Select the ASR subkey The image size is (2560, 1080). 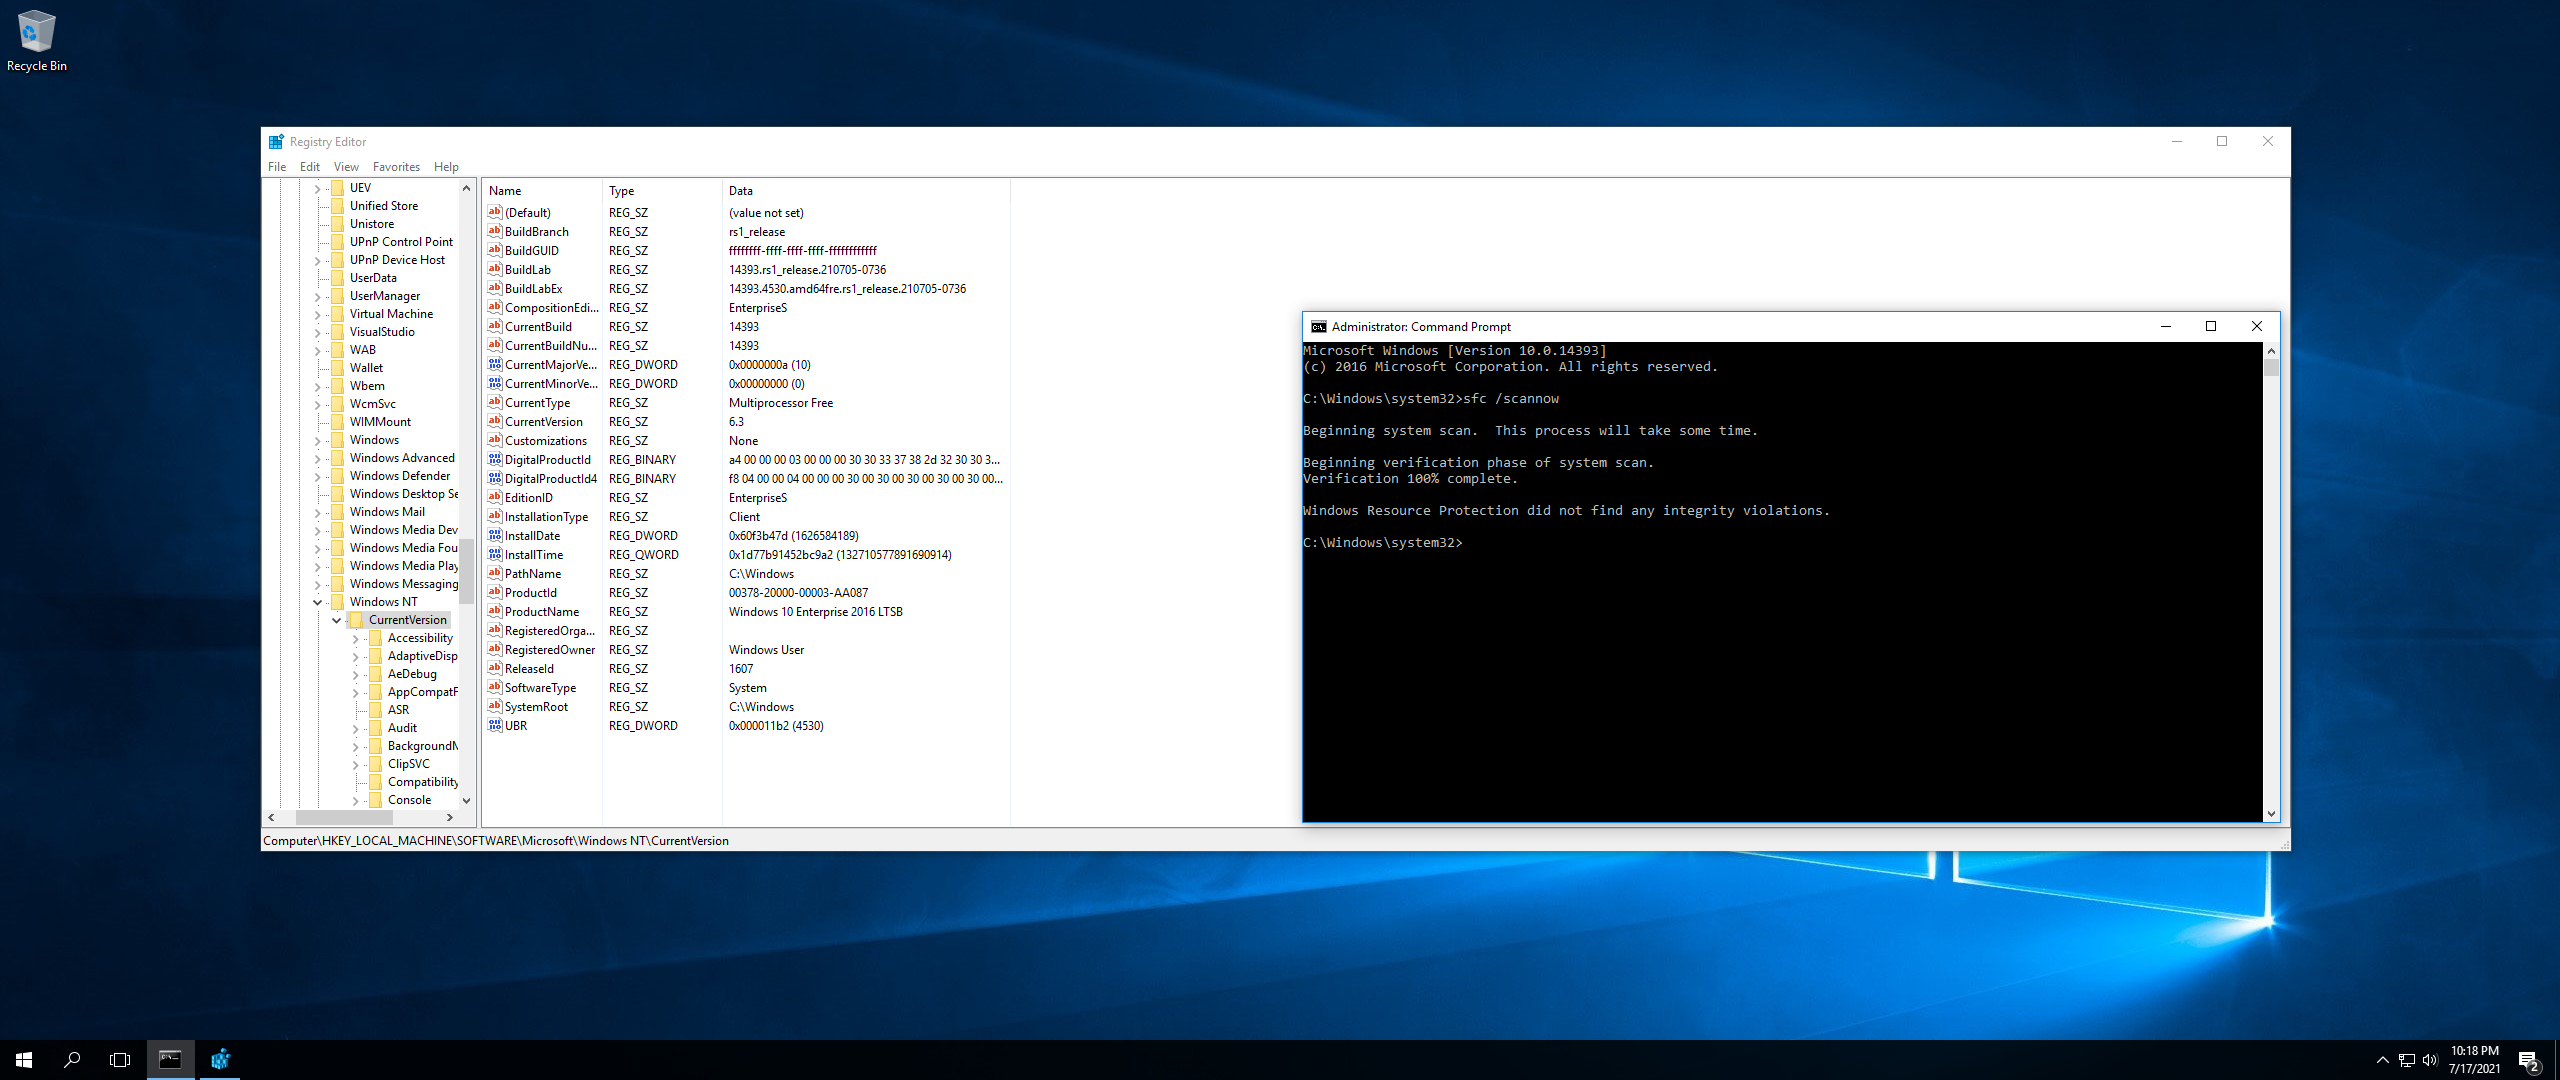click(398, 710)
